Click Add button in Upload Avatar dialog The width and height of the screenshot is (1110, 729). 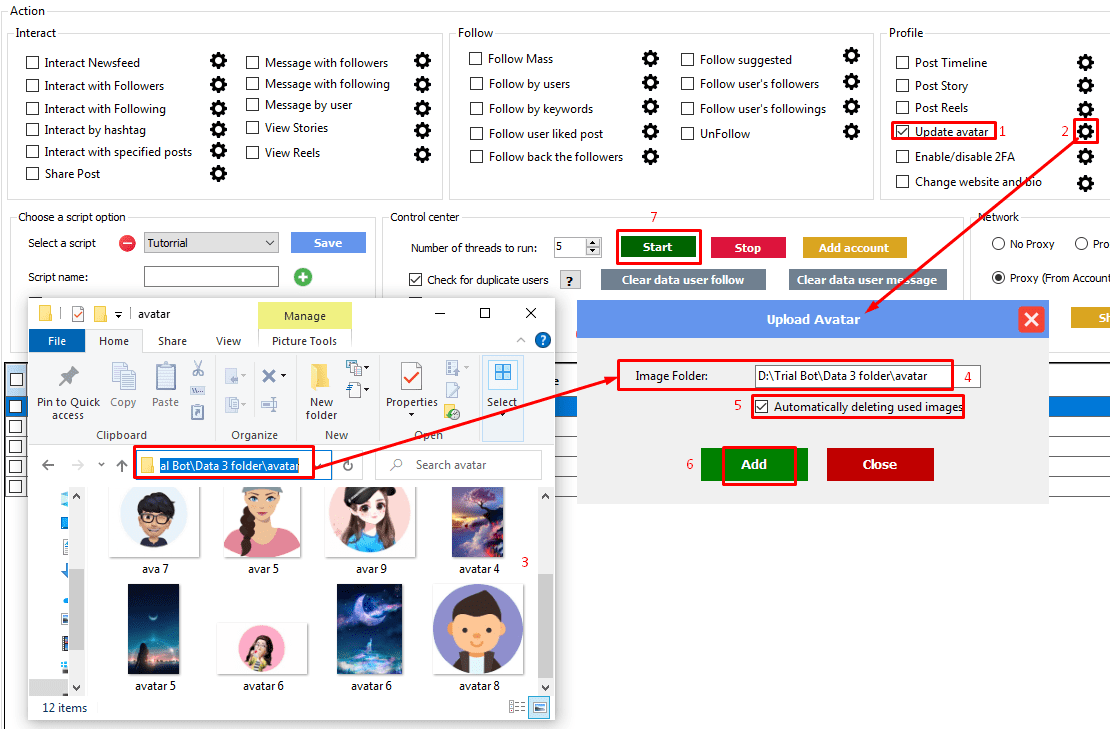pos(754,464)
